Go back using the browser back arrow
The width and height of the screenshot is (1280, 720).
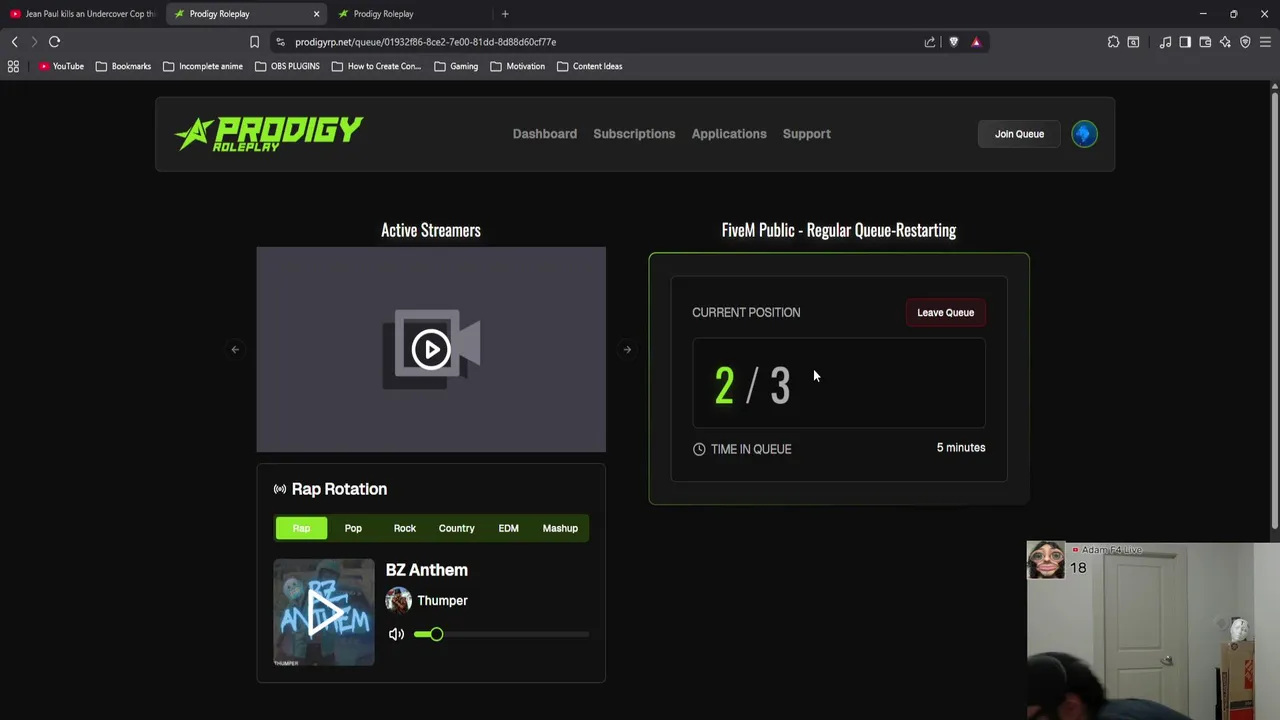click(x=14, y=42)
